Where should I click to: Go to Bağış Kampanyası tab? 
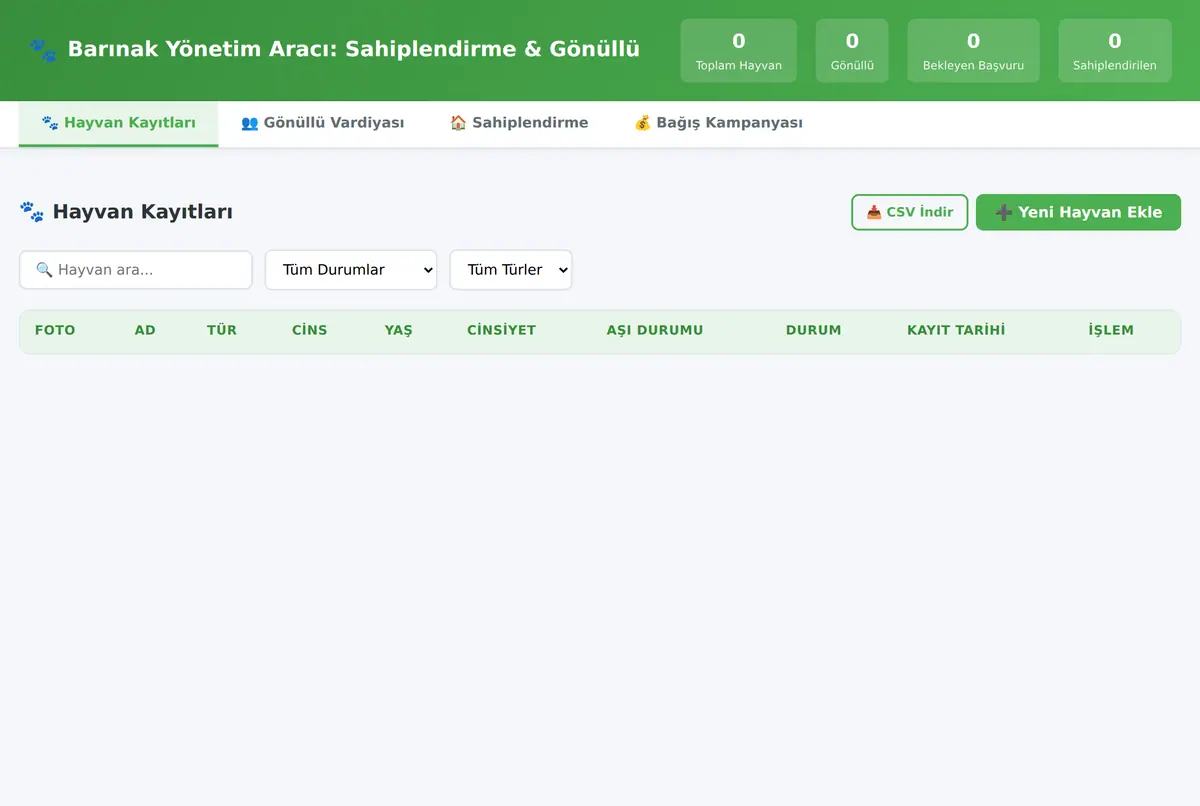click(718, 123)
